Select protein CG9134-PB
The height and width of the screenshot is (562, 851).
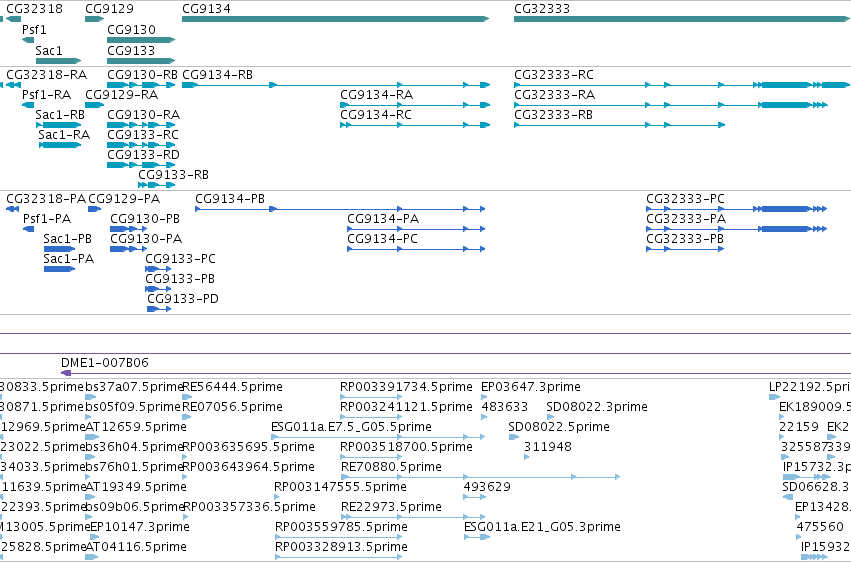[x=340, y=209]
